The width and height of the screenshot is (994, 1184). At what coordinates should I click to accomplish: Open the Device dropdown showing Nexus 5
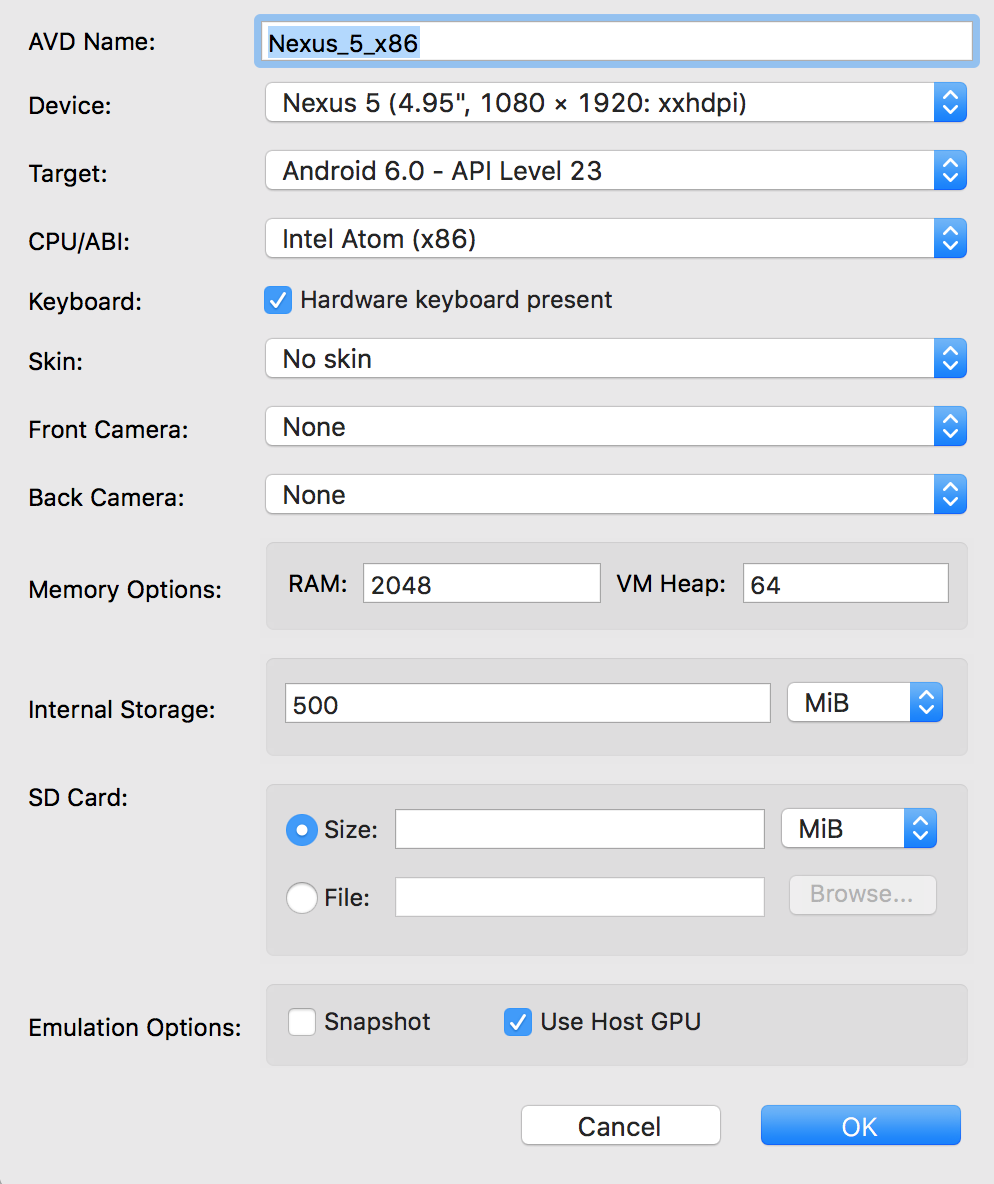point(616,103)
